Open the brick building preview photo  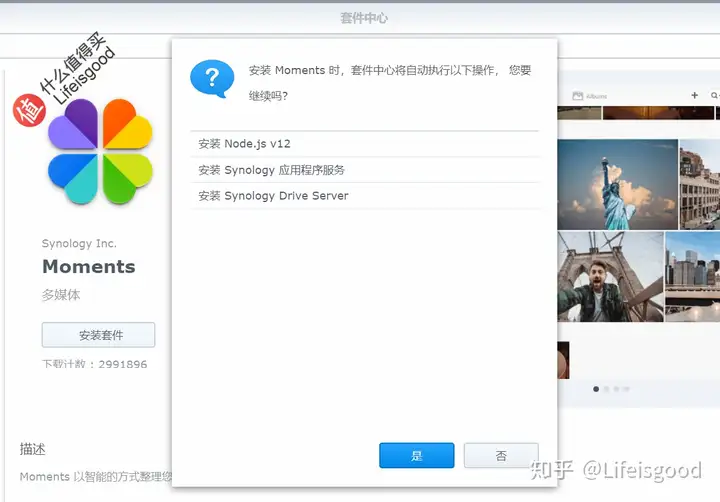pyautogui.click(x=700, y=184)
